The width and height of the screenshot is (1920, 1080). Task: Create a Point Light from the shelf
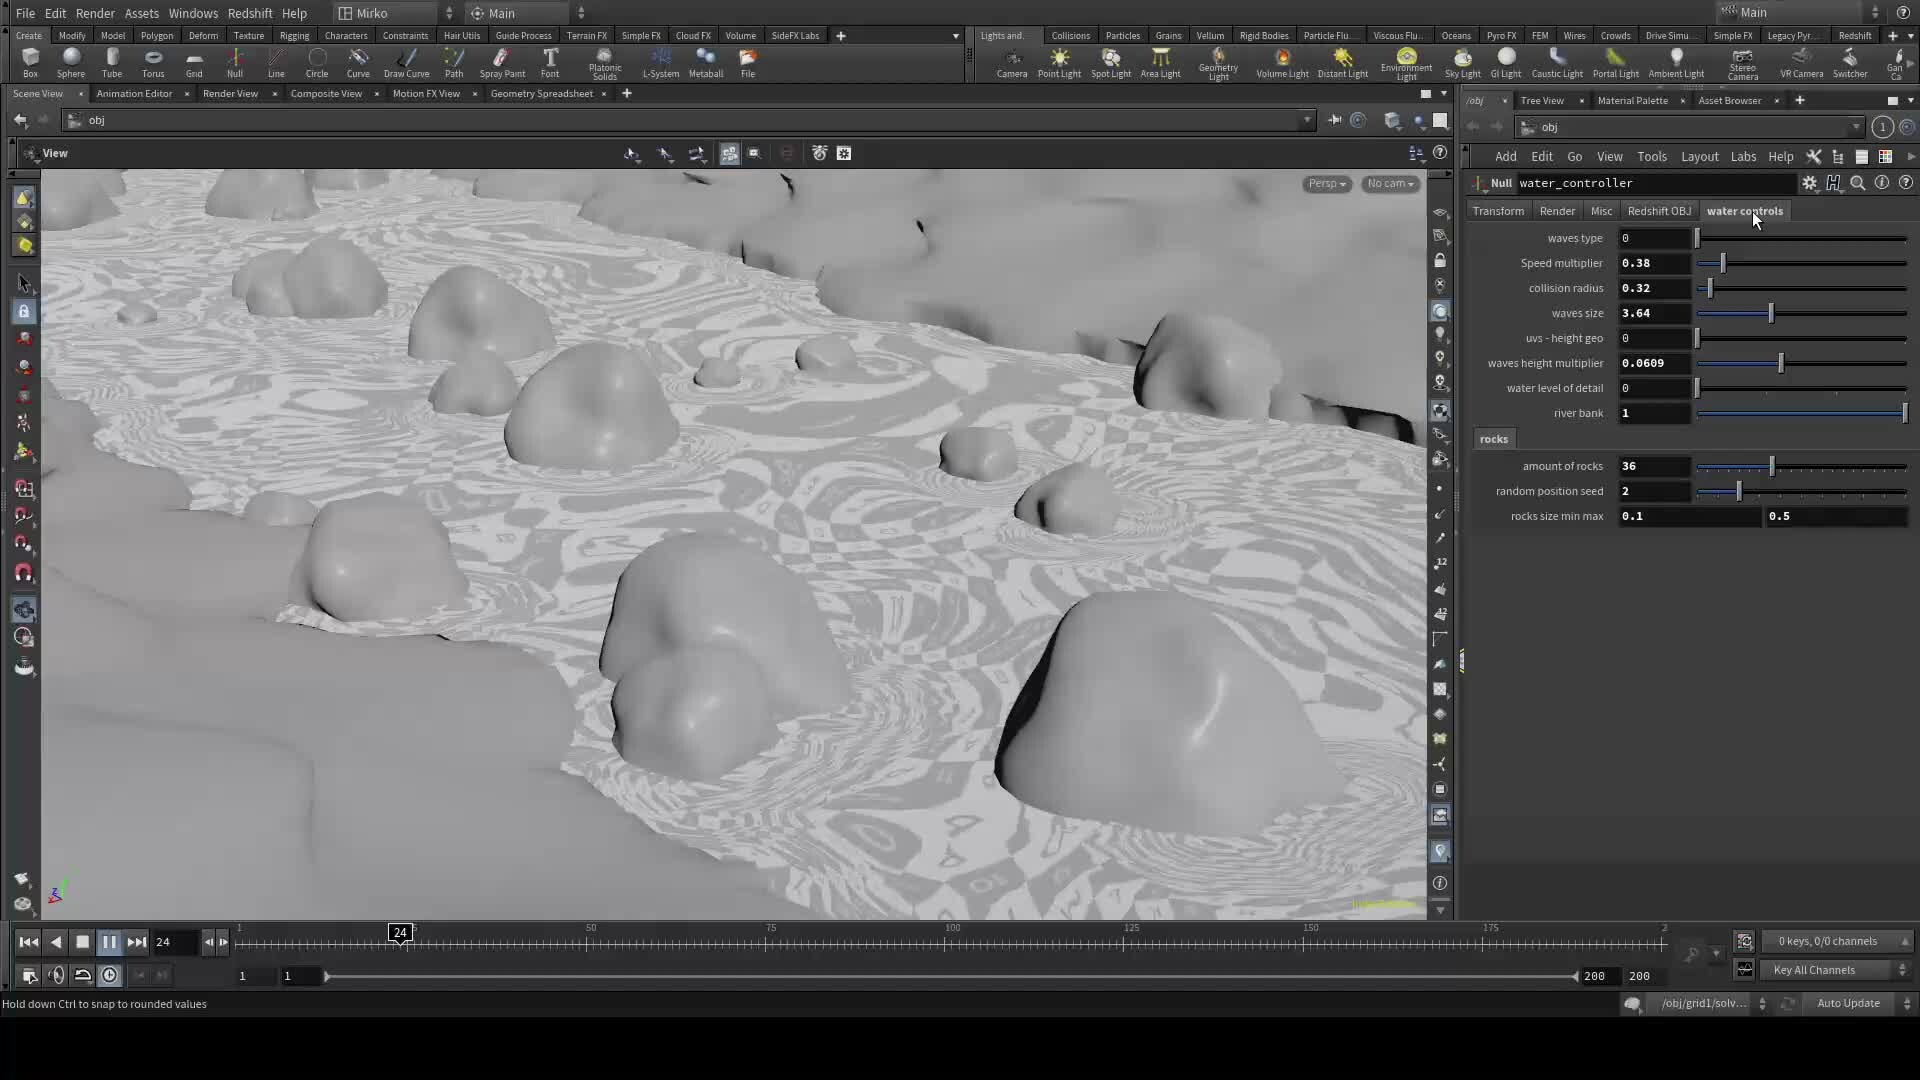(x=1058, y=63)
